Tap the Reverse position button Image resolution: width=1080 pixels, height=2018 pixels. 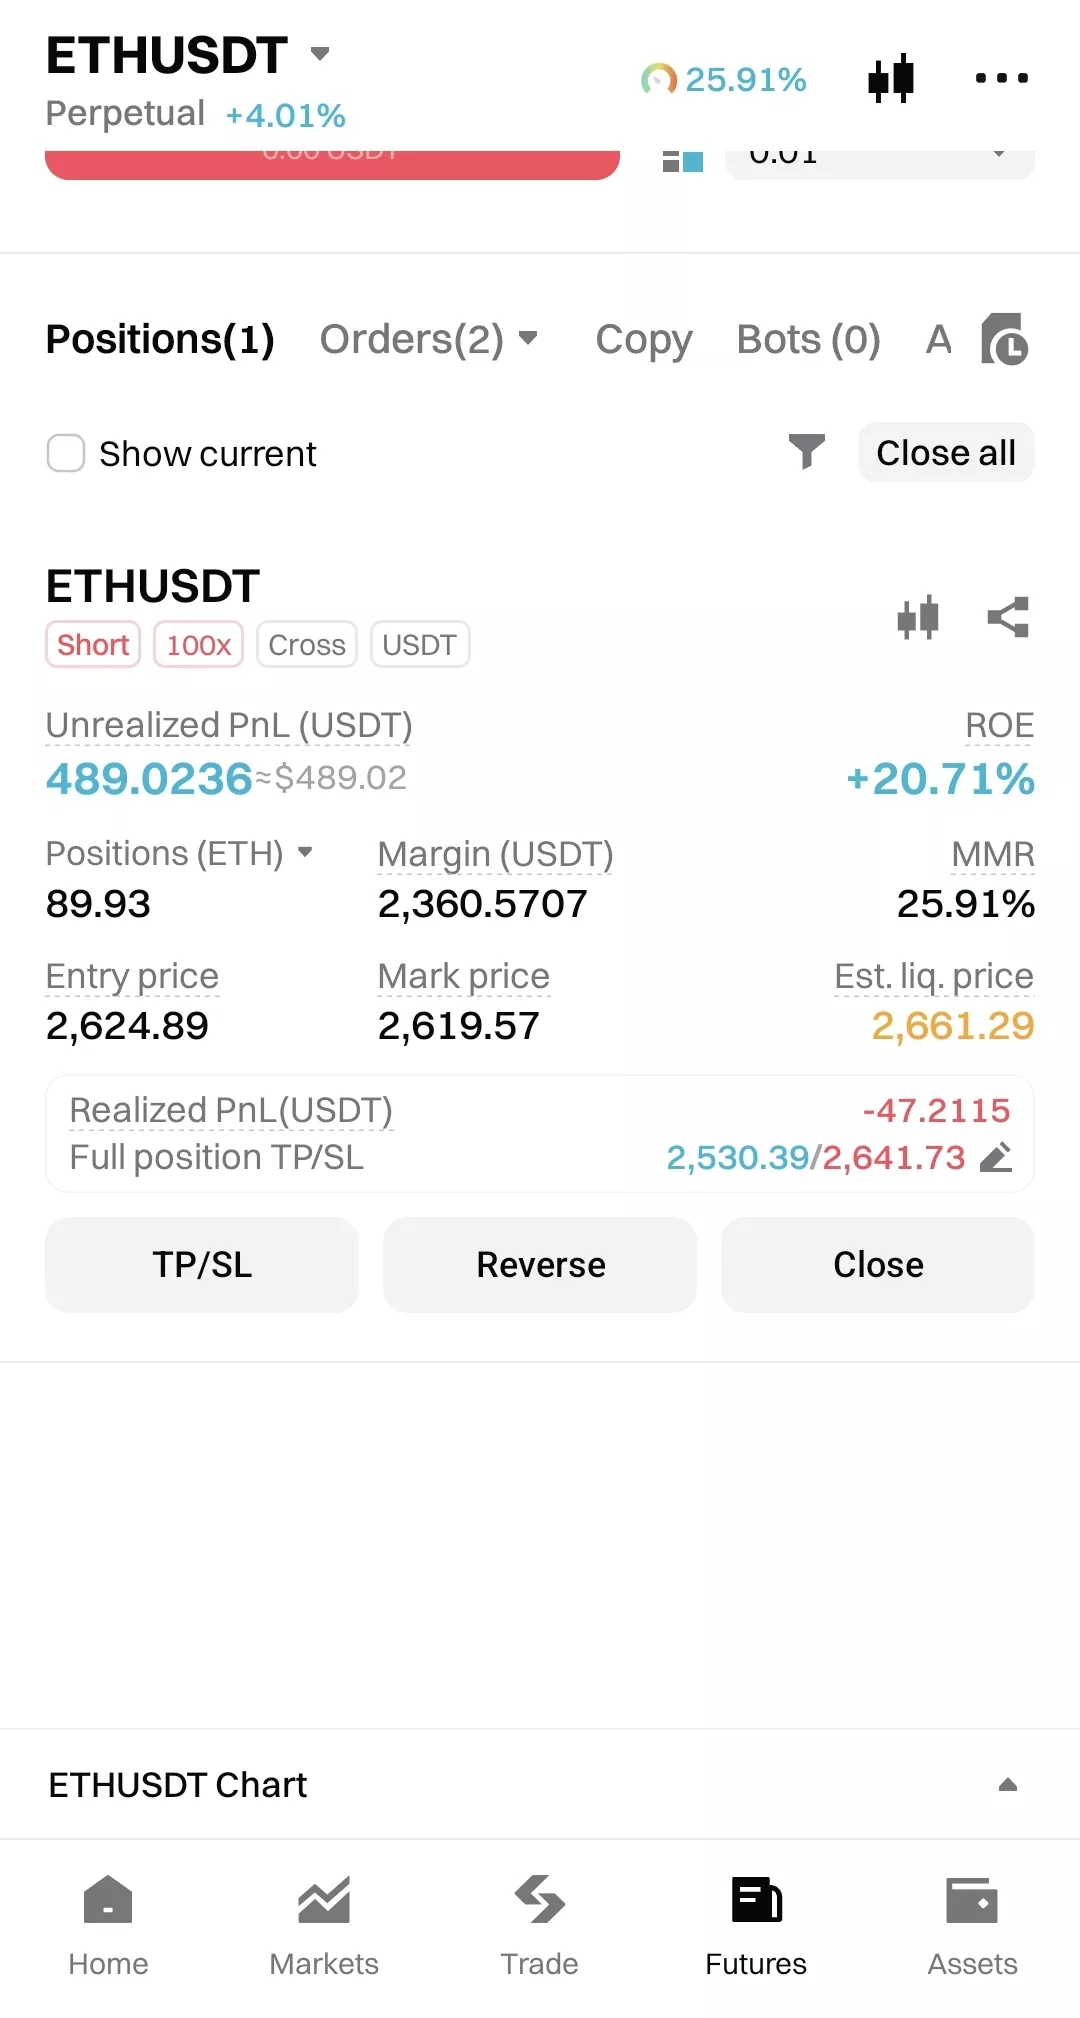tap(540, 1265)
